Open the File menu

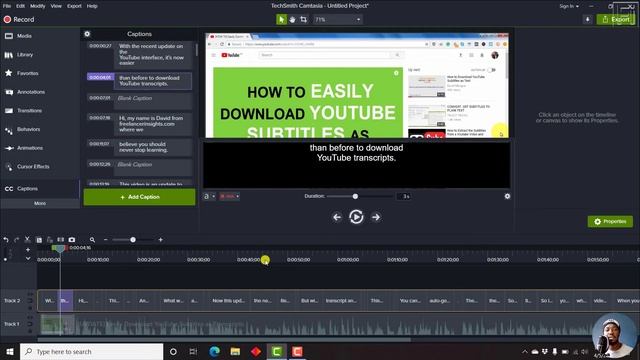(7, 6)
